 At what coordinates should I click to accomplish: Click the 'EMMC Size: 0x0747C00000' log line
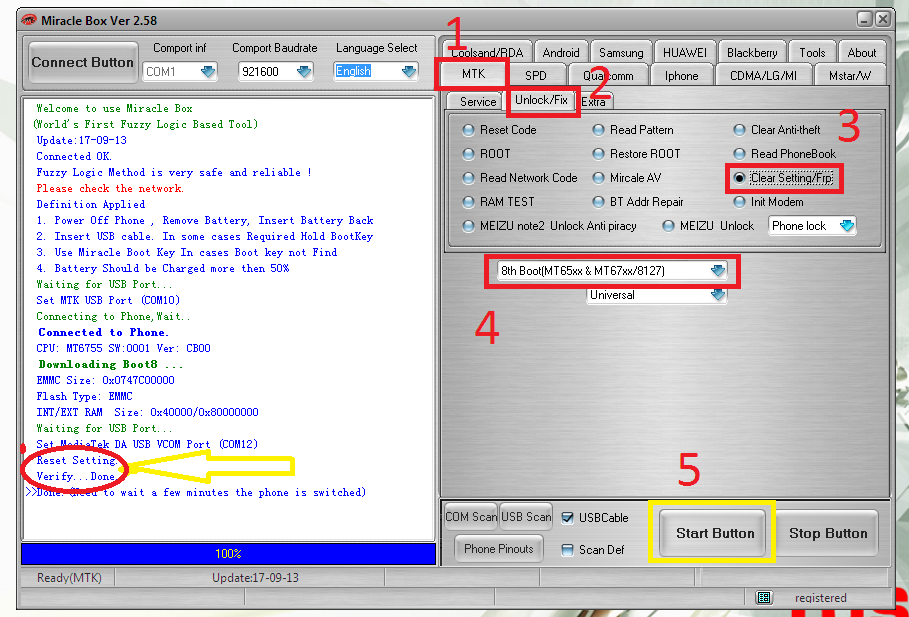[x=105, y=380]
